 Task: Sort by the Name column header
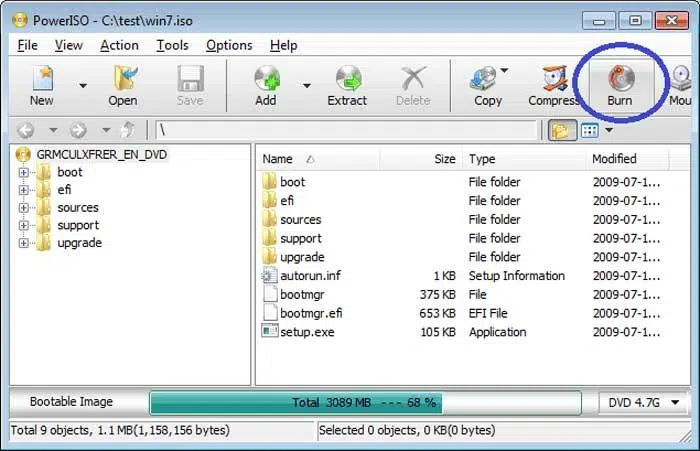click(318, 159)
